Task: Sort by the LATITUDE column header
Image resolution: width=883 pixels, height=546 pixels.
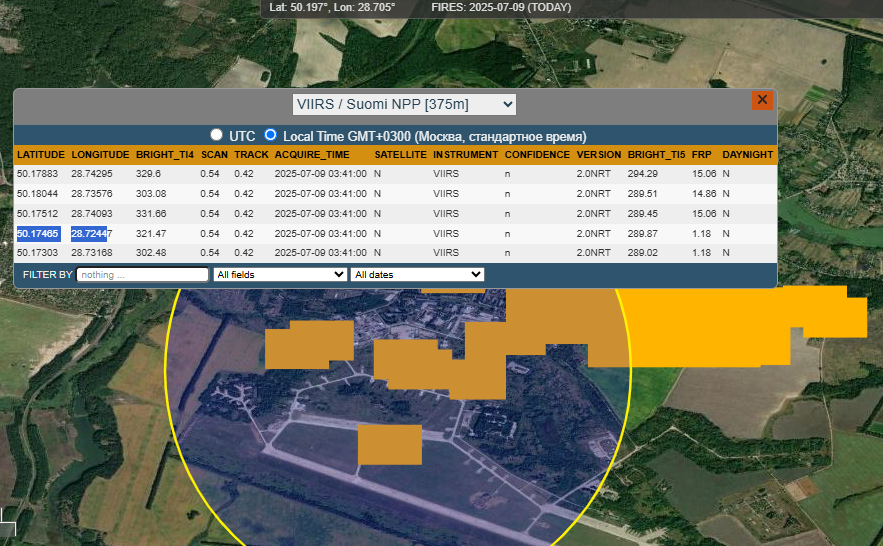Action: pyautogui.click(x=41, y=155)
